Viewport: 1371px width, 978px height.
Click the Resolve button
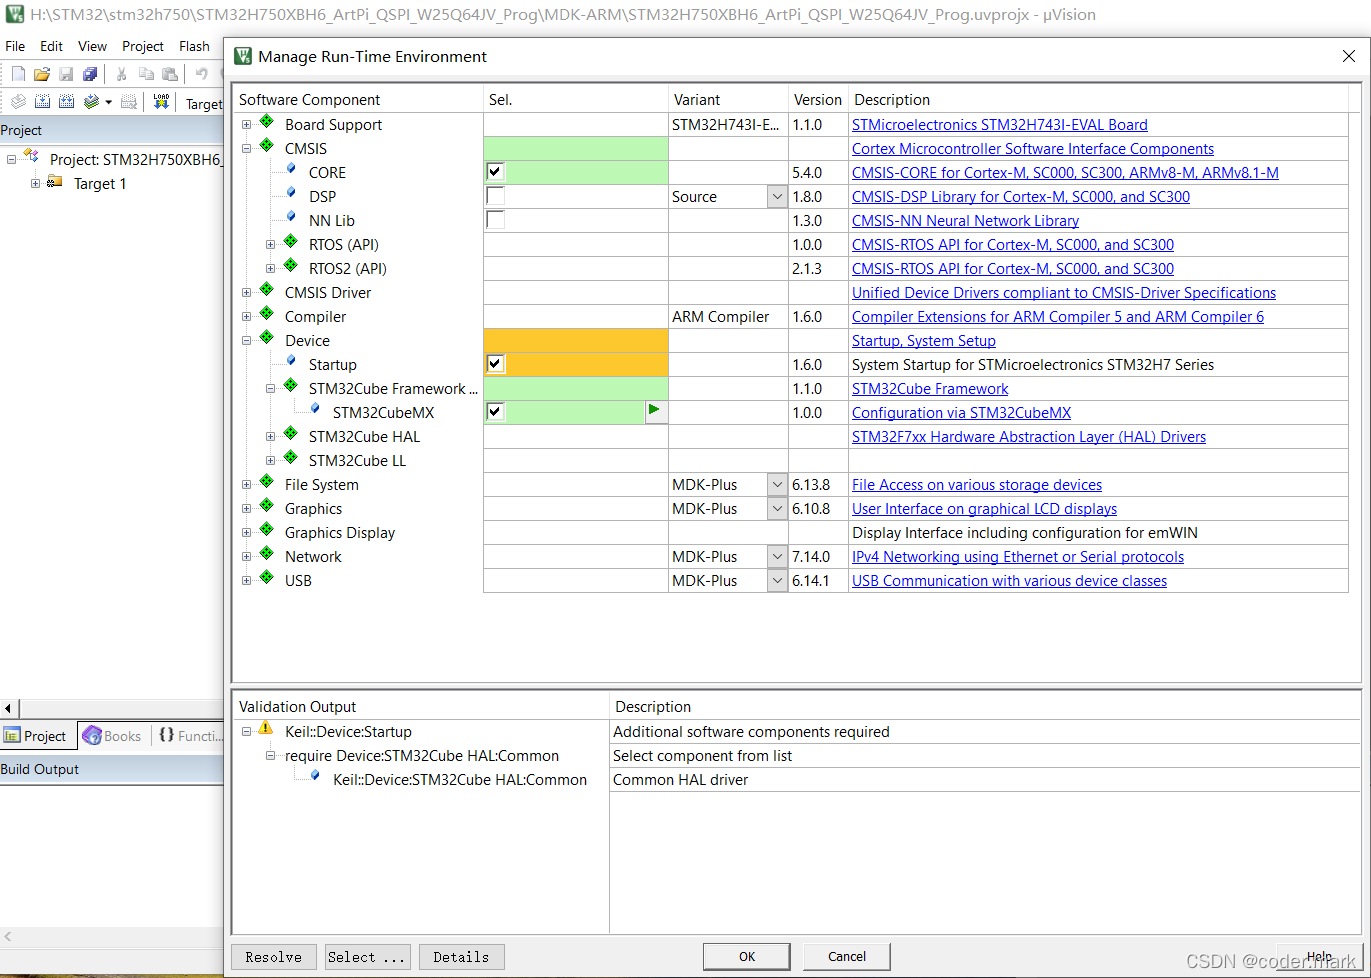coord(274,957)
